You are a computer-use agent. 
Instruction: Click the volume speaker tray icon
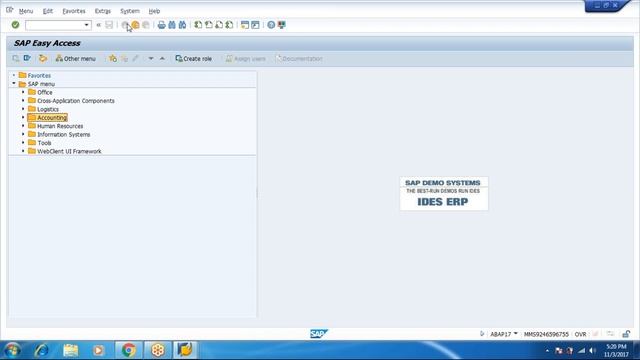[x=592, y=351]
